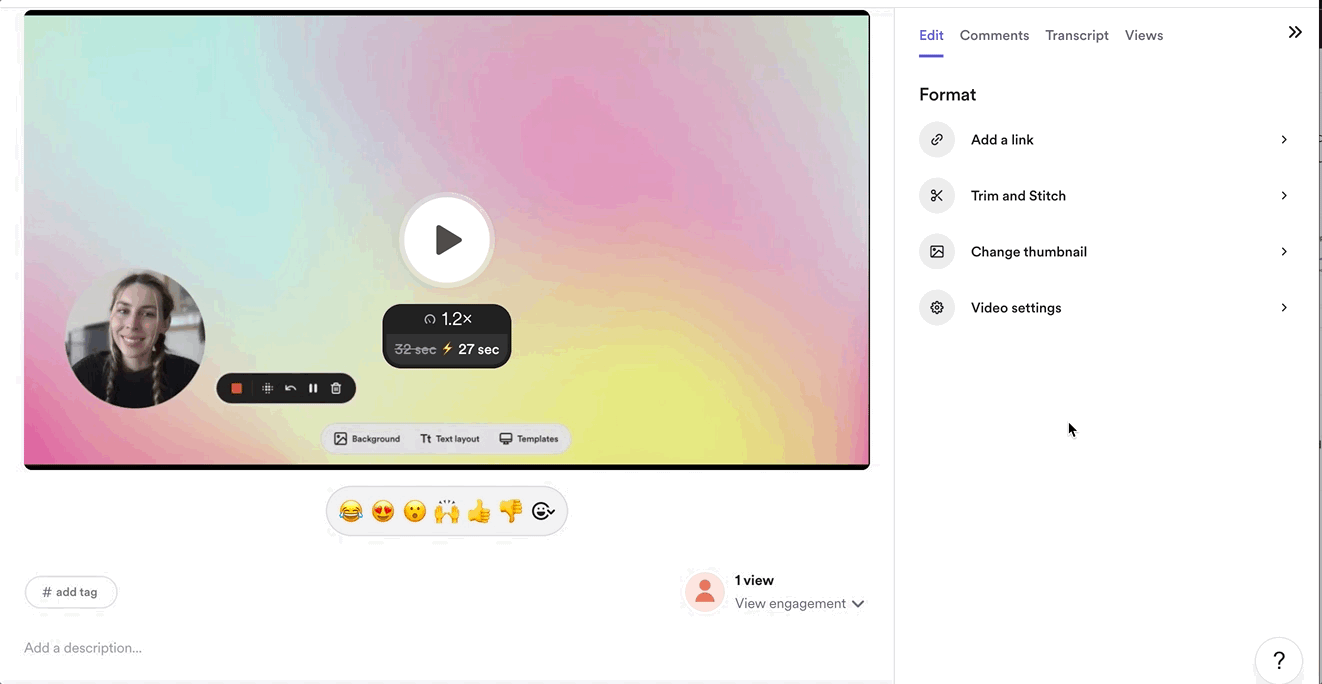React with the thumbs up emoji
Viewport: 1322px width, 684px height.
click(x=479, y=512)
